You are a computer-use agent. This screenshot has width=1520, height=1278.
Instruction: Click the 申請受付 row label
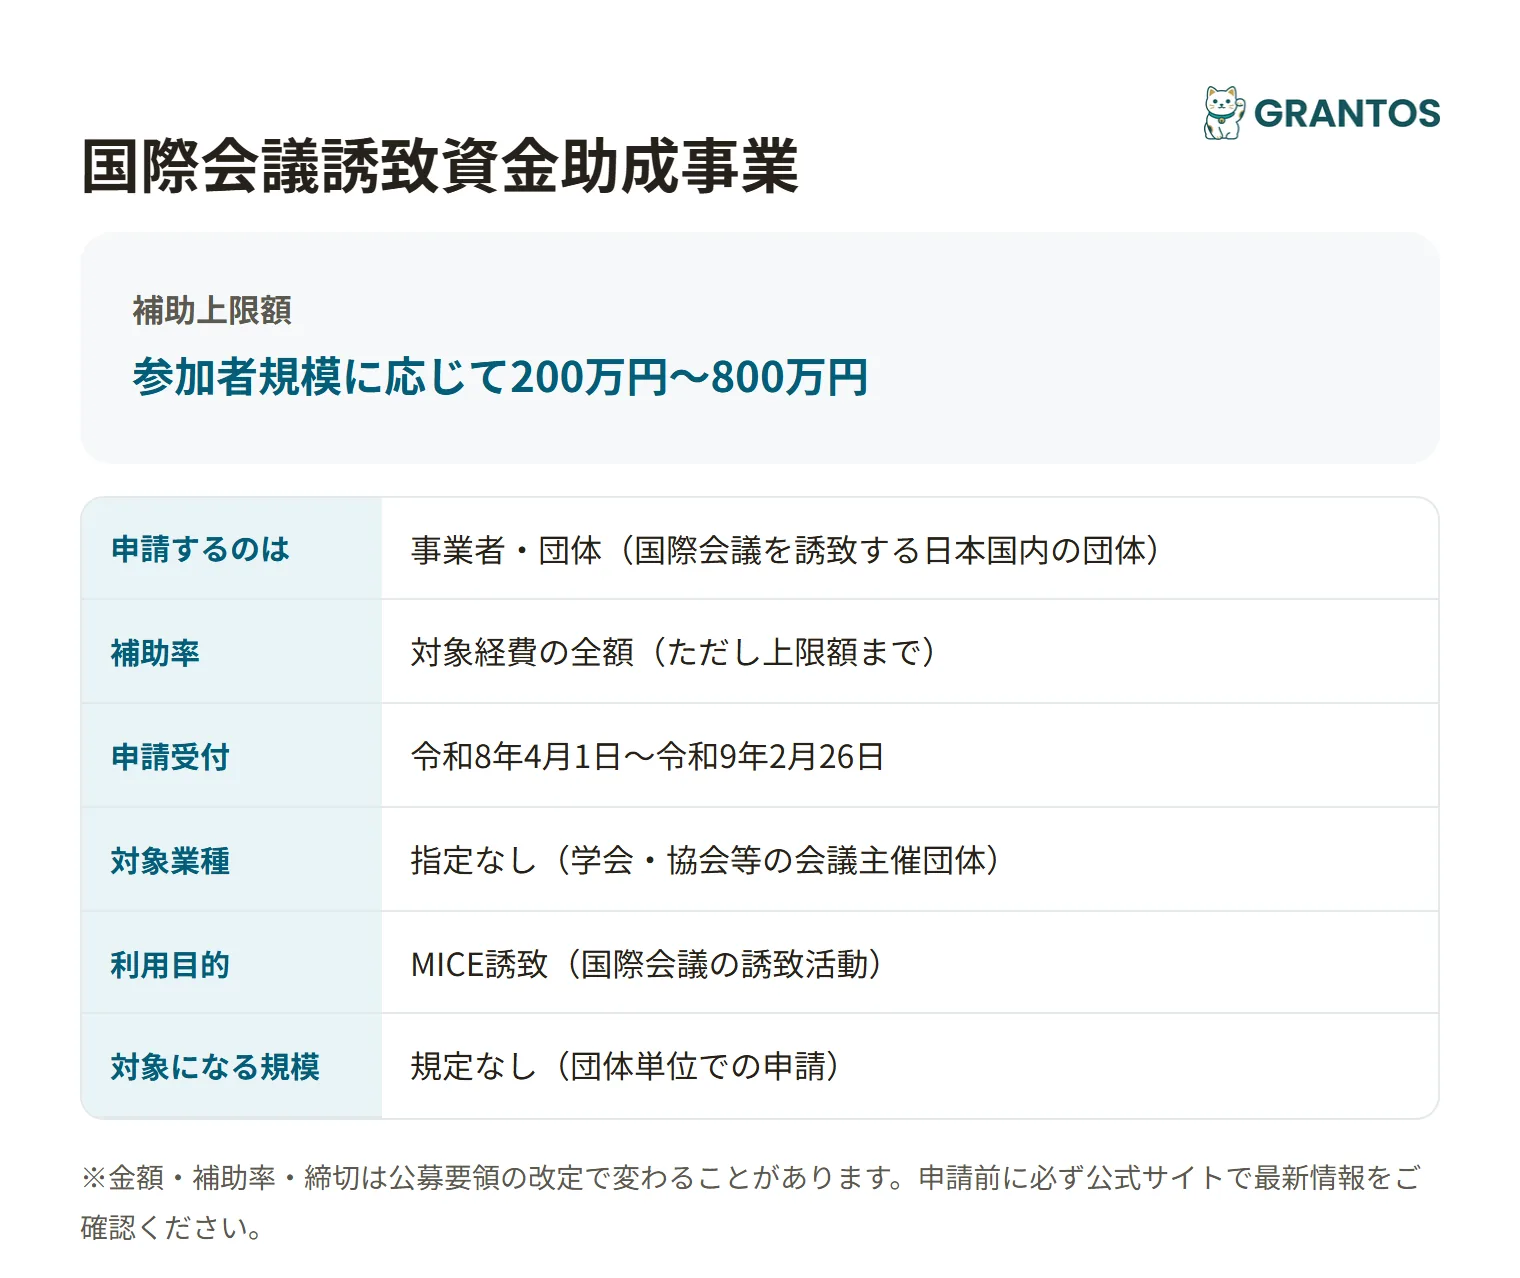click(x=170, y=757)
